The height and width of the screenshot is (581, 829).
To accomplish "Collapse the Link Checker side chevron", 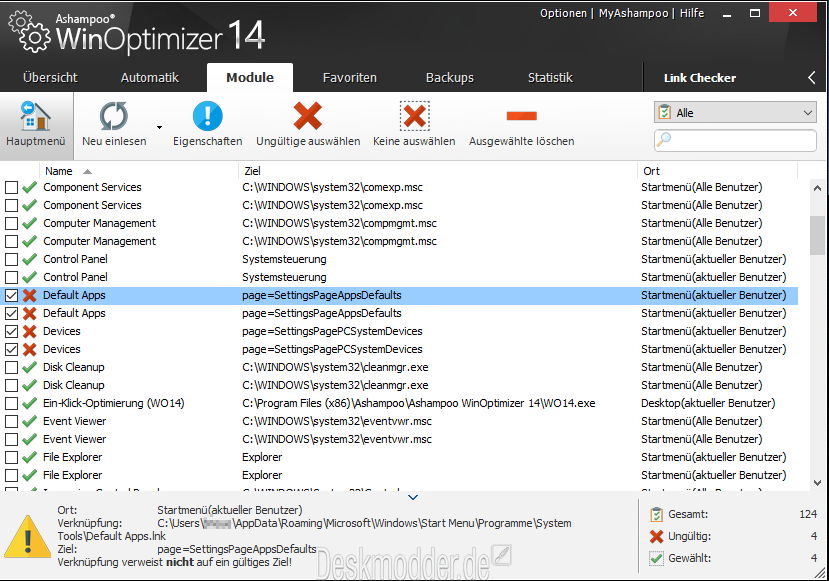I will (812, 78).
